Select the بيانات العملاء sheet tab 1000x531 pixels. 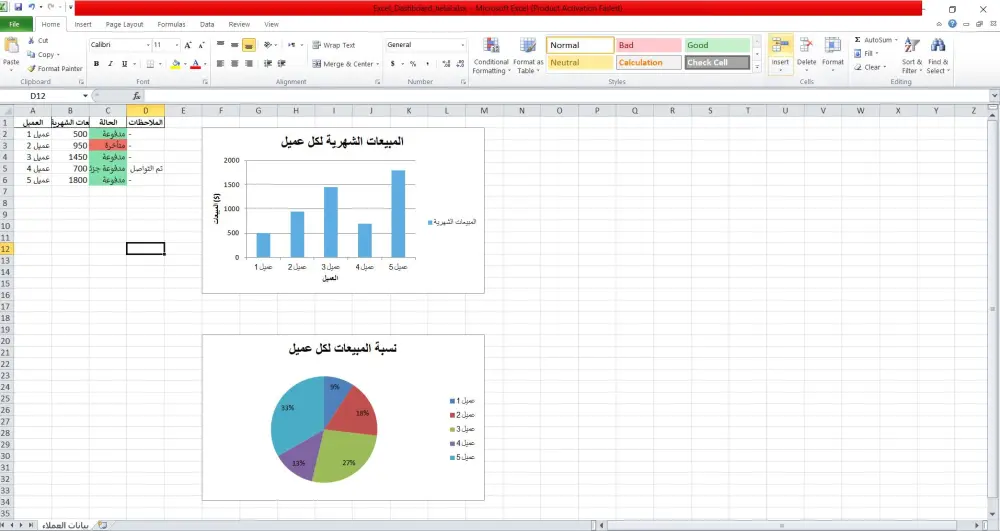click(65, 525)
